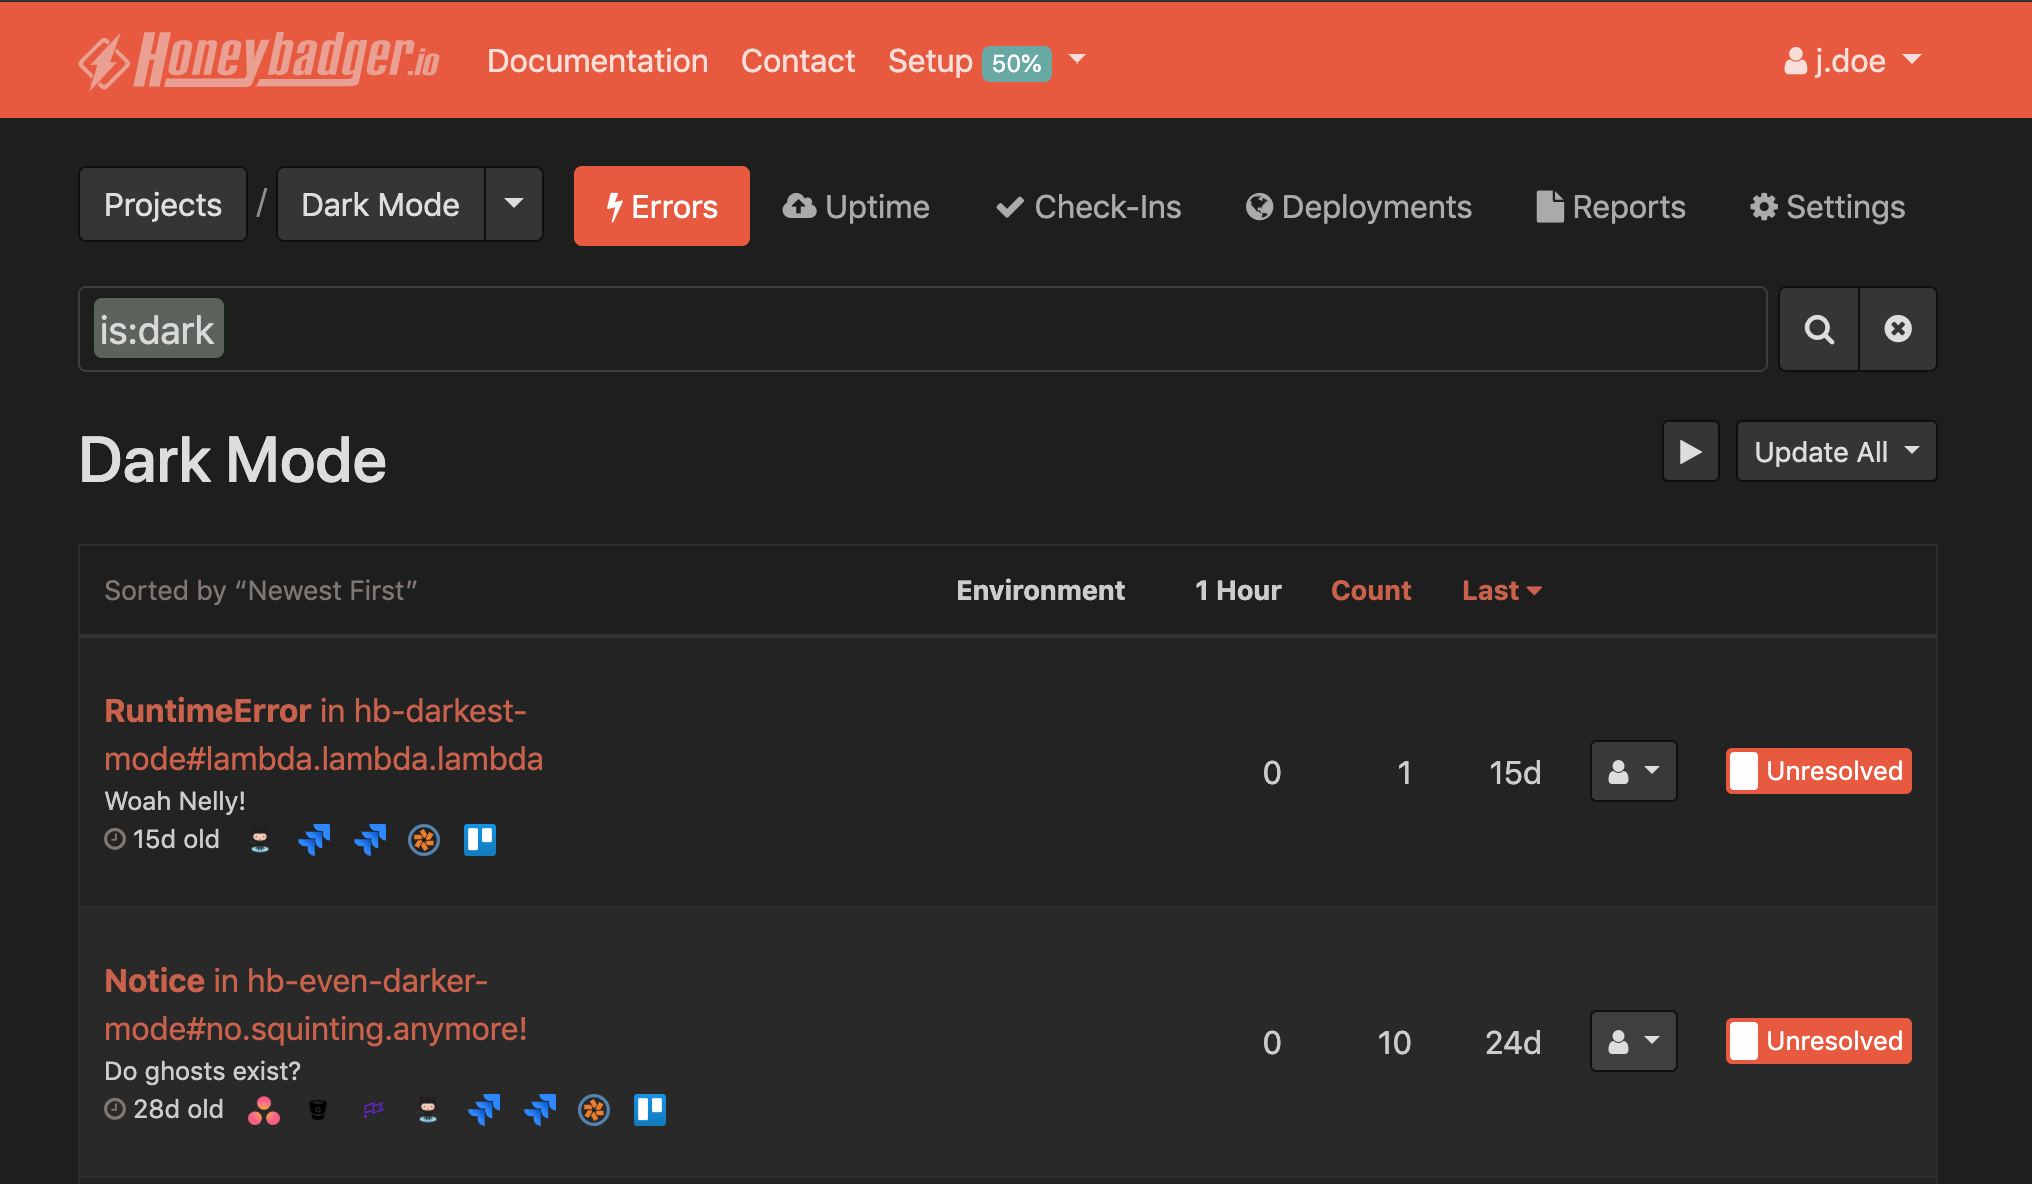Click Jira icon beside Pivotal Tracker in RuntimeError row

370,840
